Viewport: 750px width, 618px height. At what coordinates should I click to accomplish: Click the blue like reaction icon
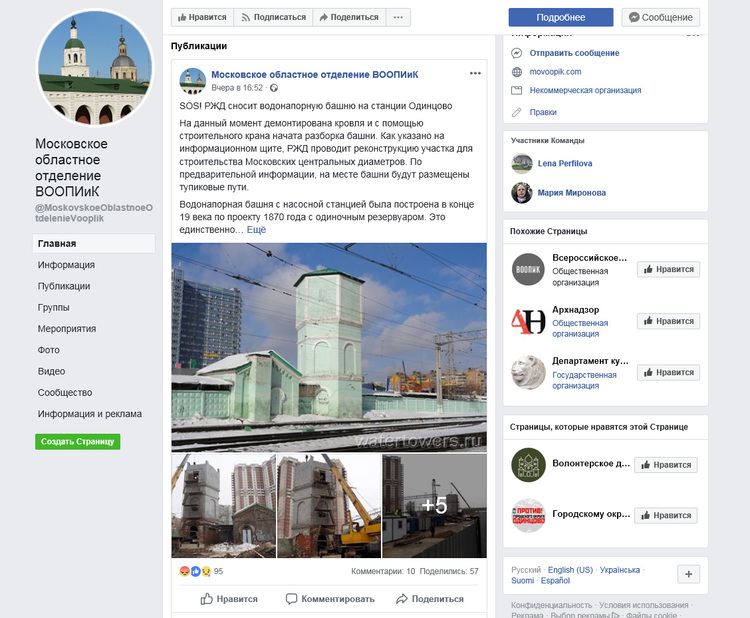(x=195, y=571)
